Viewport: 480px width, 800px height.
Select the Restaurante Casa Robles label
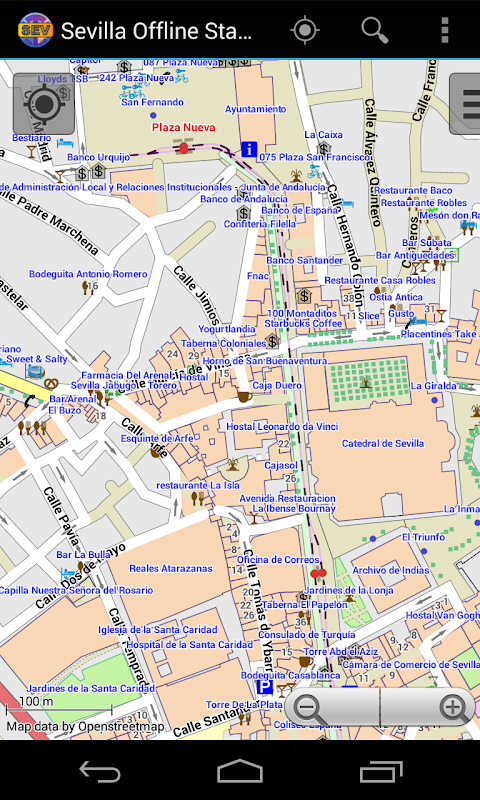tap(380, 280)
